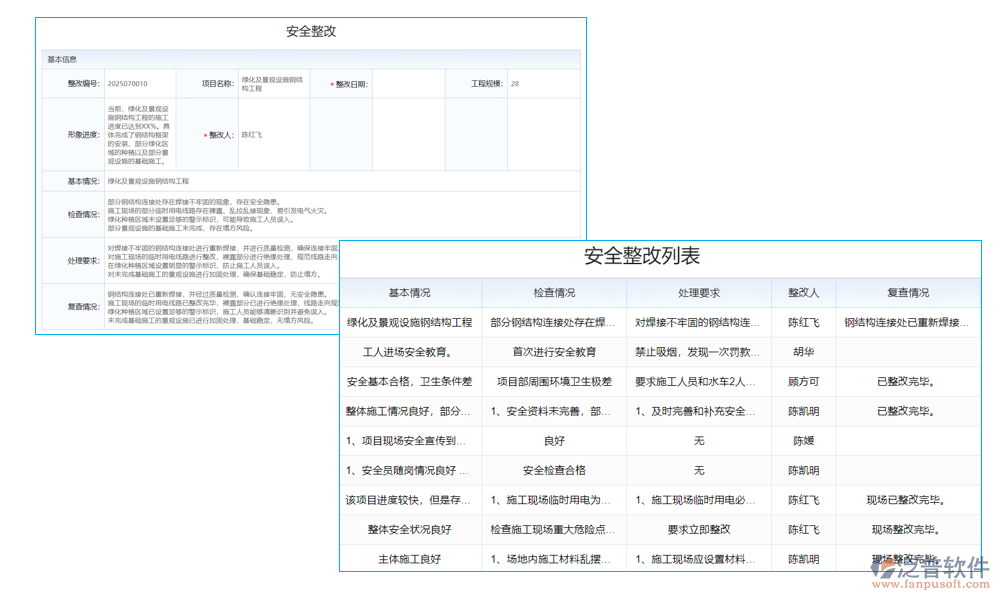Click the 整改人 column header
The image size is (1000, 600).
(803, 292)
